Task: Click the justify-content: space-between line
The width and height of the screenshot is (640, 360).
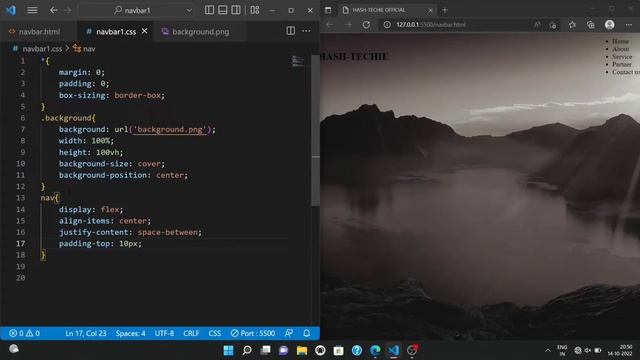Action: (x=130, y=232)
